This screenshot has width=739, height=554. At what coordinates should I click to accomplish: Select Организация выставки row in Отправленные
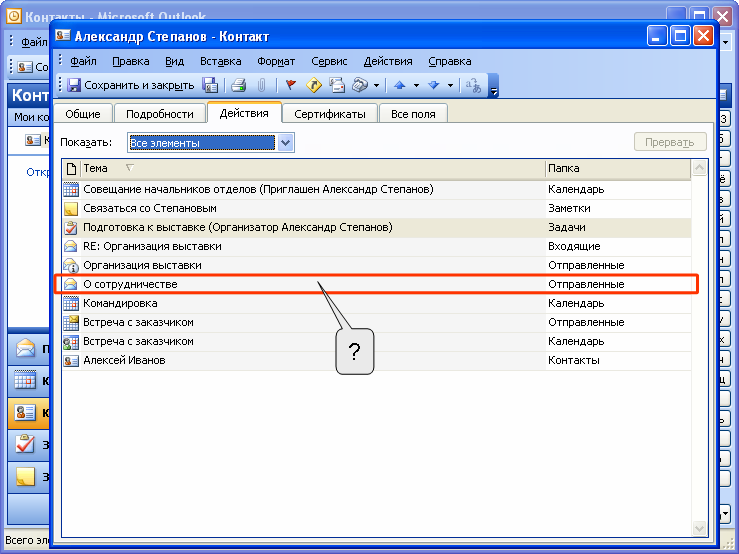377,265
